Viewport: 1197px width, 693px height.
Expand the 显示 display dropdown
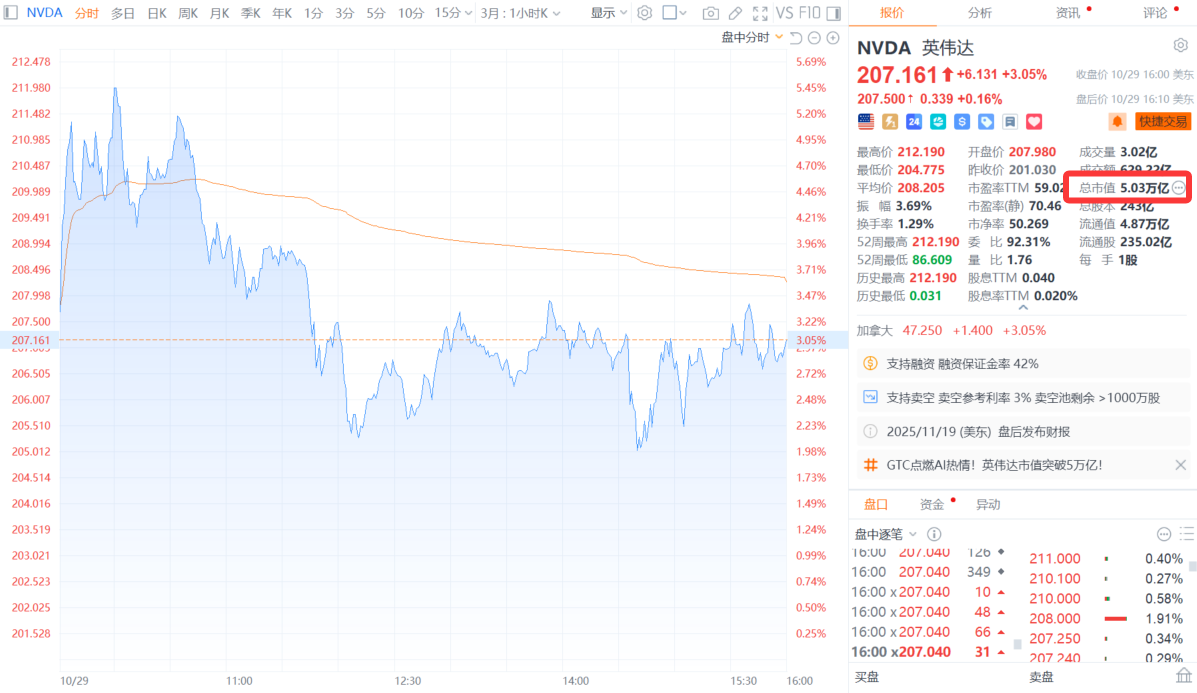(608, 13)
